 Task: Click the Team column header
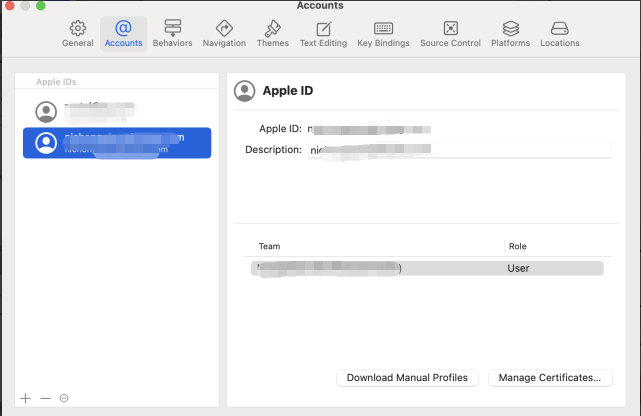click(x=269, y=246)
